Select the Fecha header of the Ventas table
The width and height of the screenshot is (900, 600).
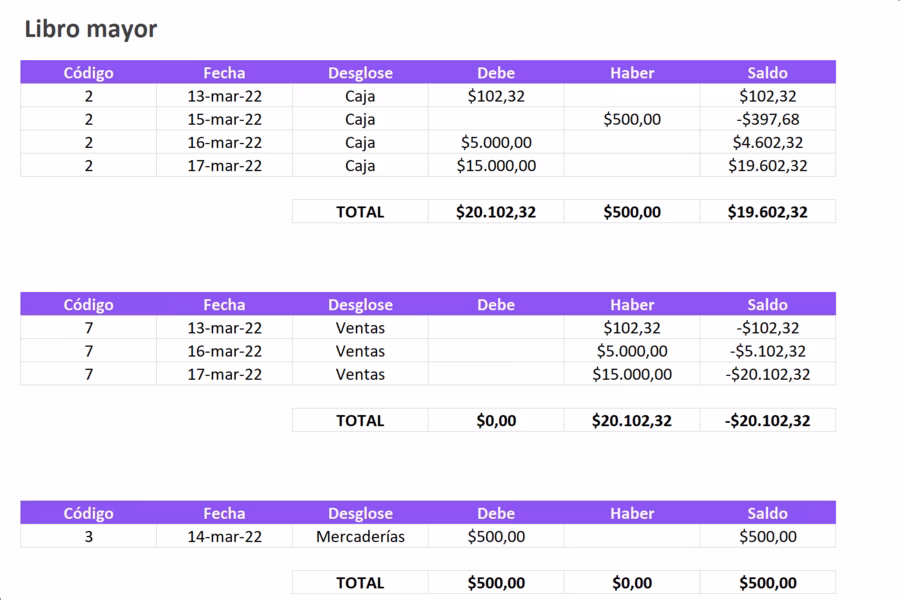(x=224, y=304)
